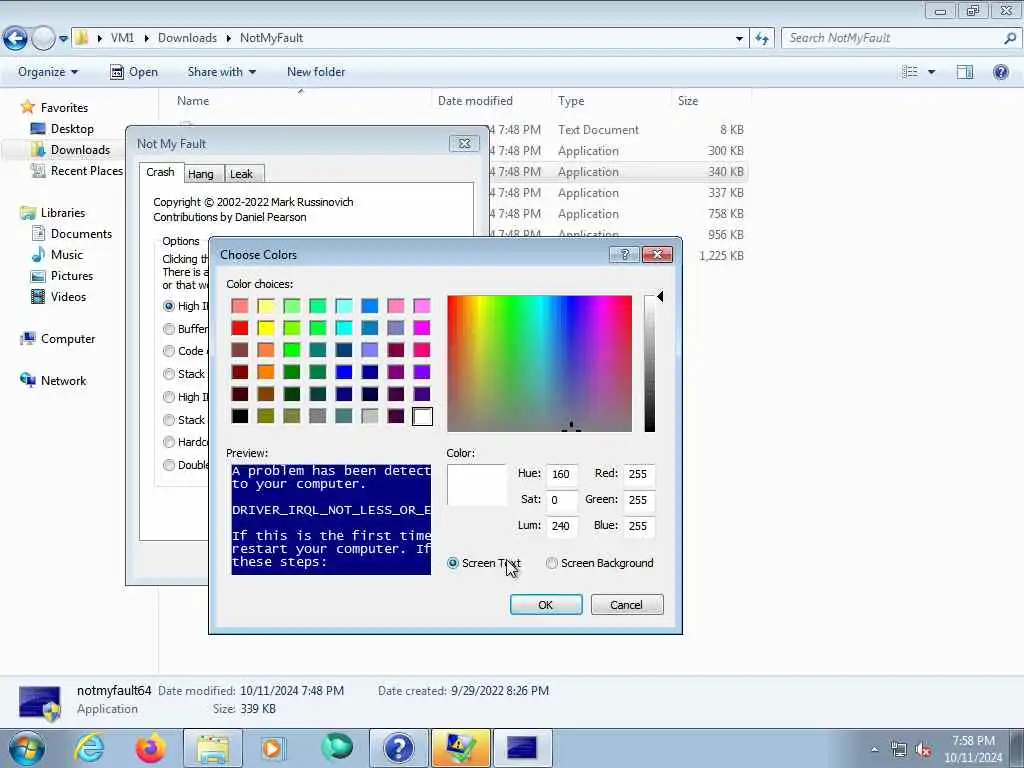Click the refresh address bar icon
Image resolution: width=1024 pixels, height=768 pixels.
point(762,39)
